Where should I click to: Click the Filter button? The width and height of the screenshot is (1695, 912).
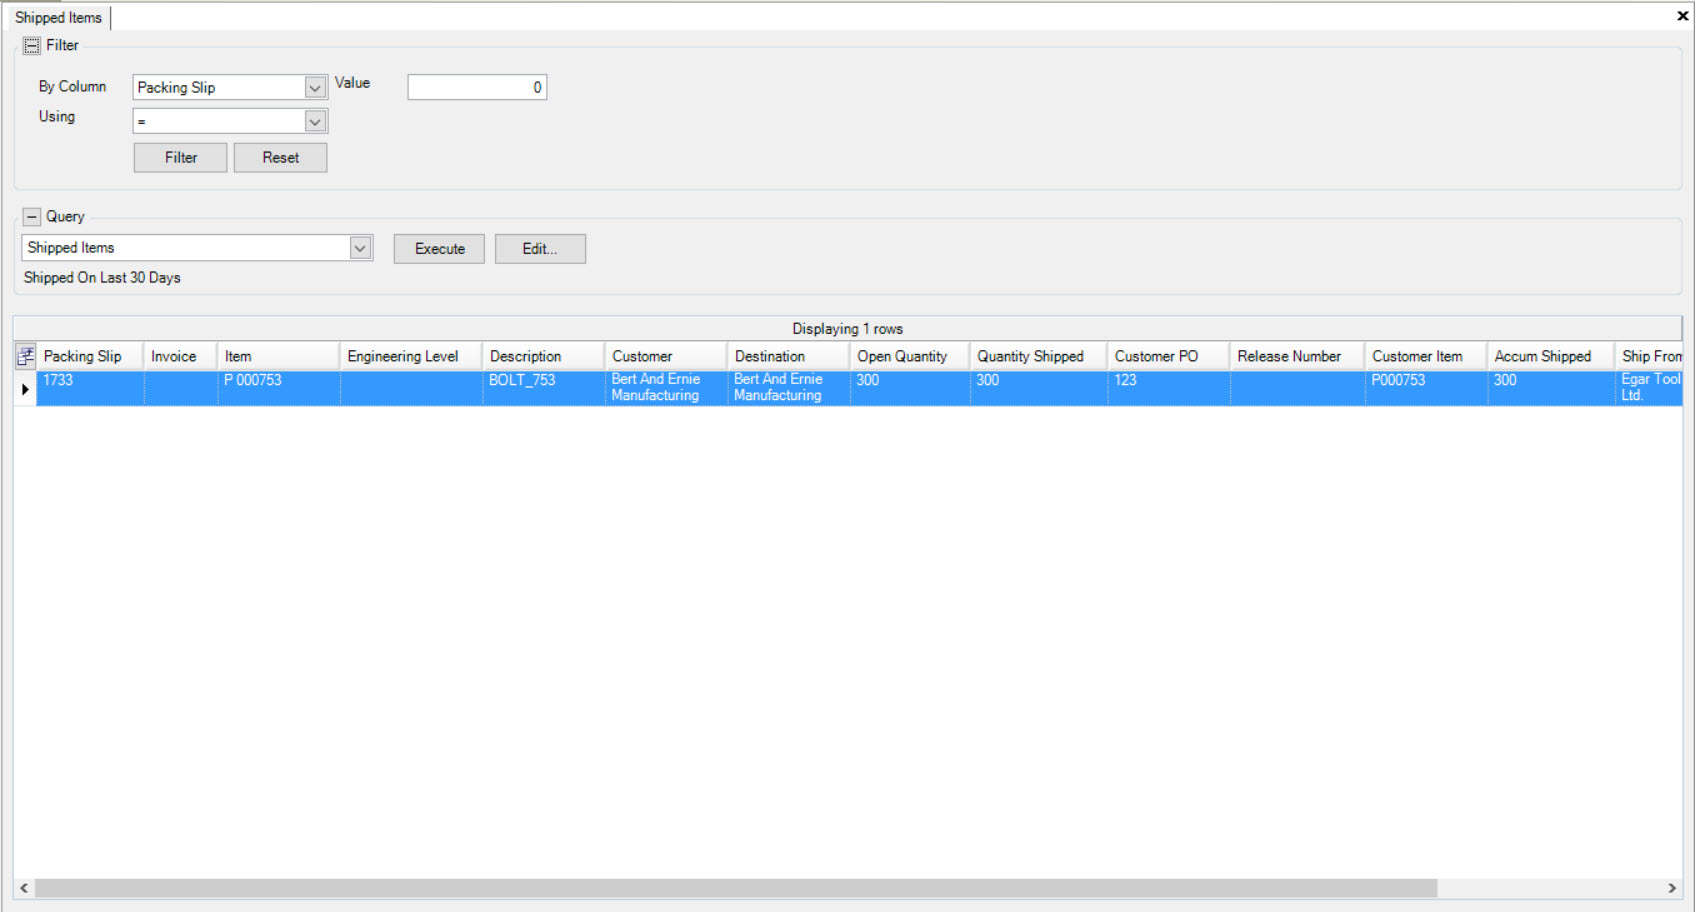181,158
